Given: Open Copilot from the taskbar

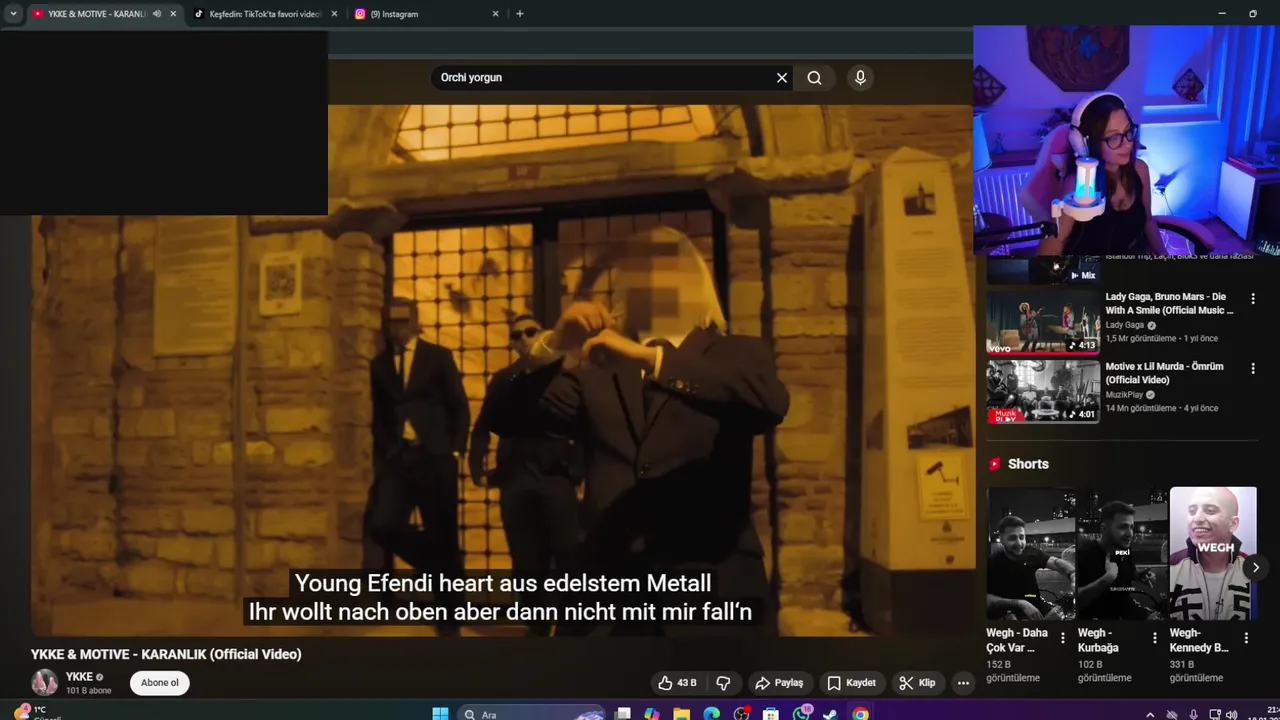Looking at the screenshot, I should (x=652, y=714).
